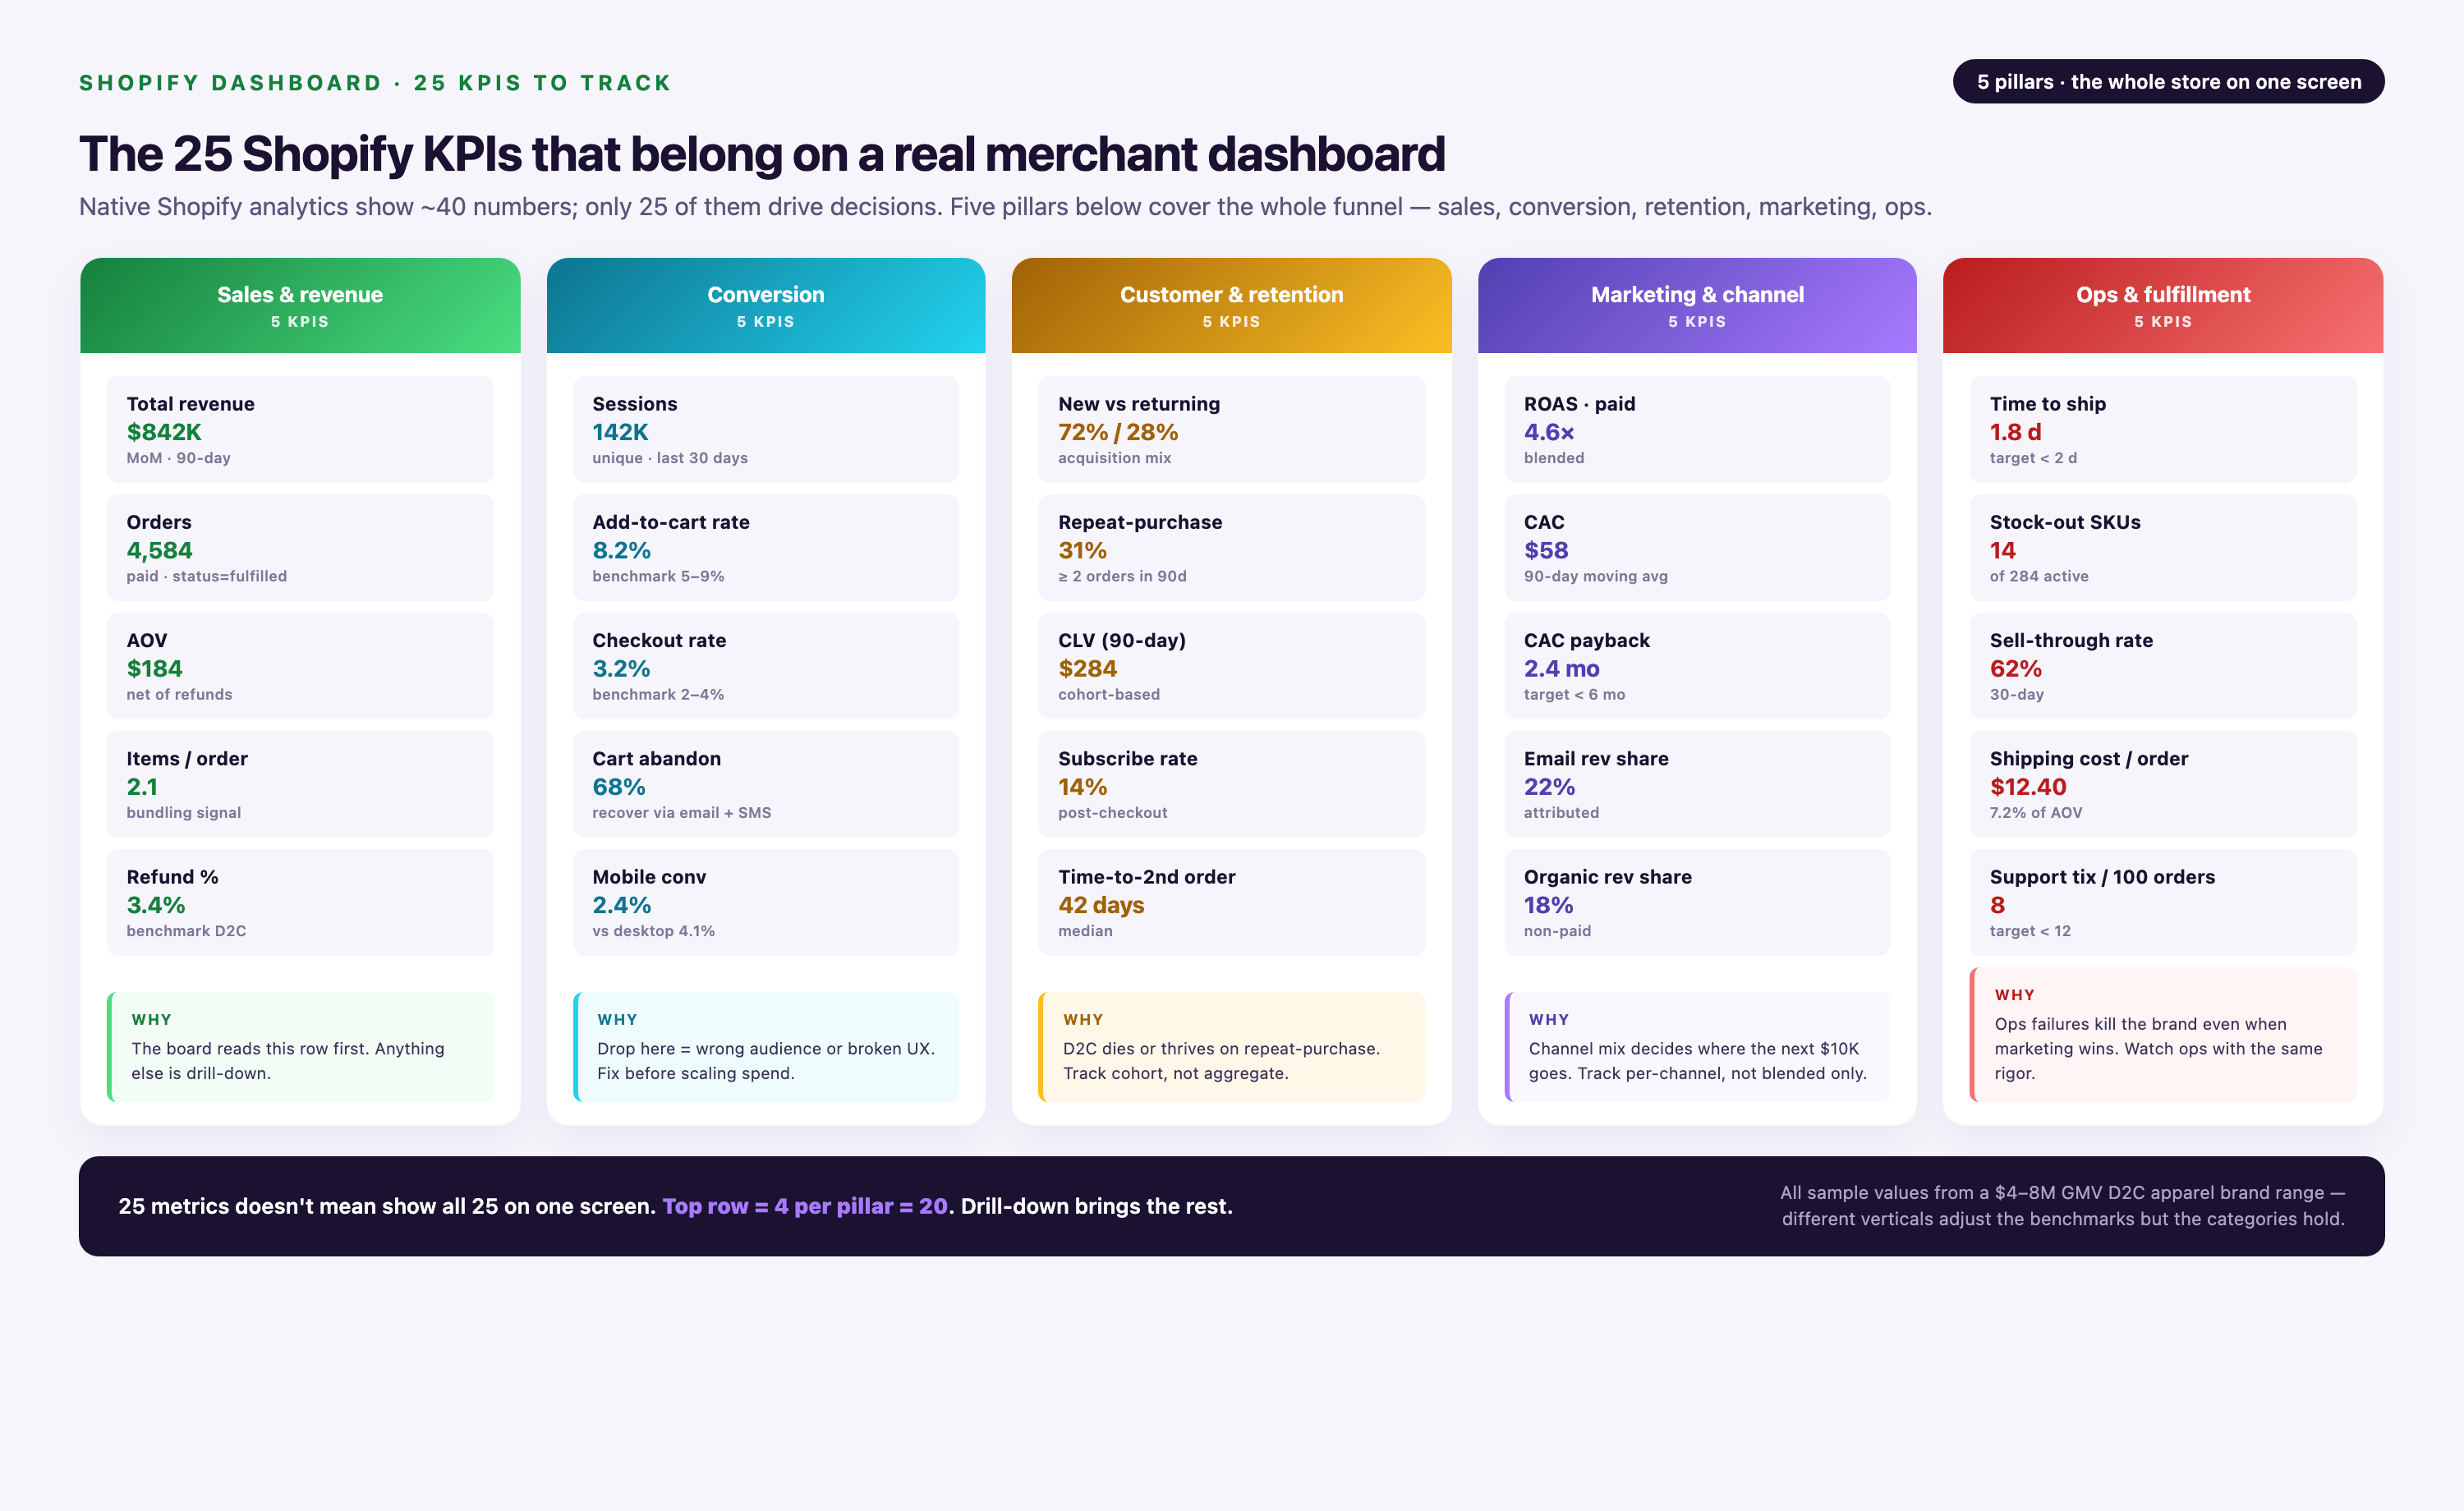
Task: Select the Marketing & channel column header
Action: click(x=1697, y=305)
